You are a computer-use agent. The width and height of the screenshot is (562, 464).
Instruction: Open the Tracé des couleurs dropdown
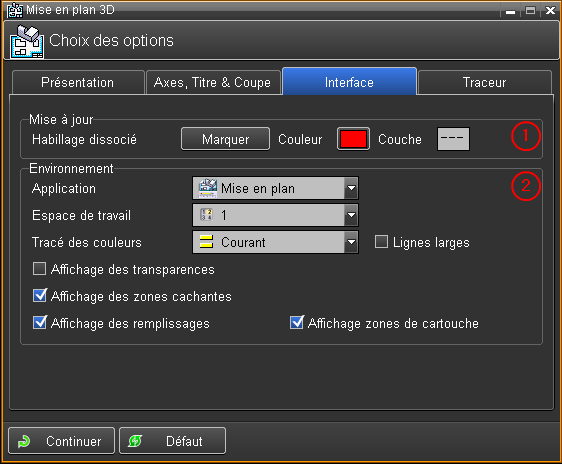click(351, 242)
